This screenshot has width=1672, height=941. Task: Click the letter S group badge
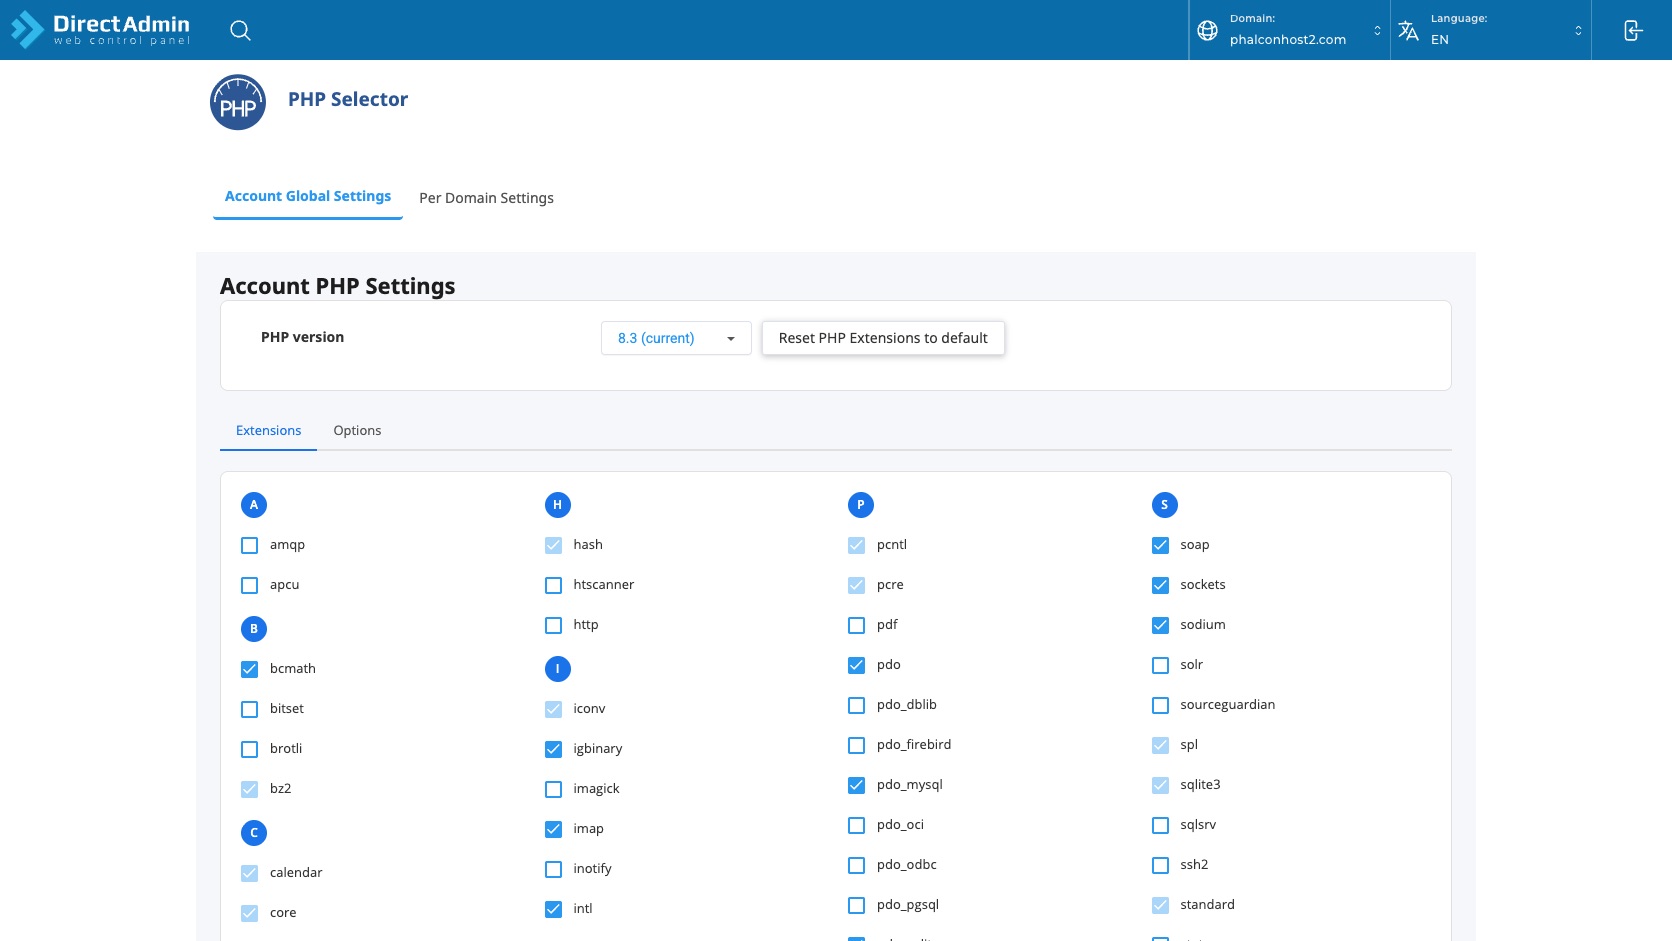1165,505
